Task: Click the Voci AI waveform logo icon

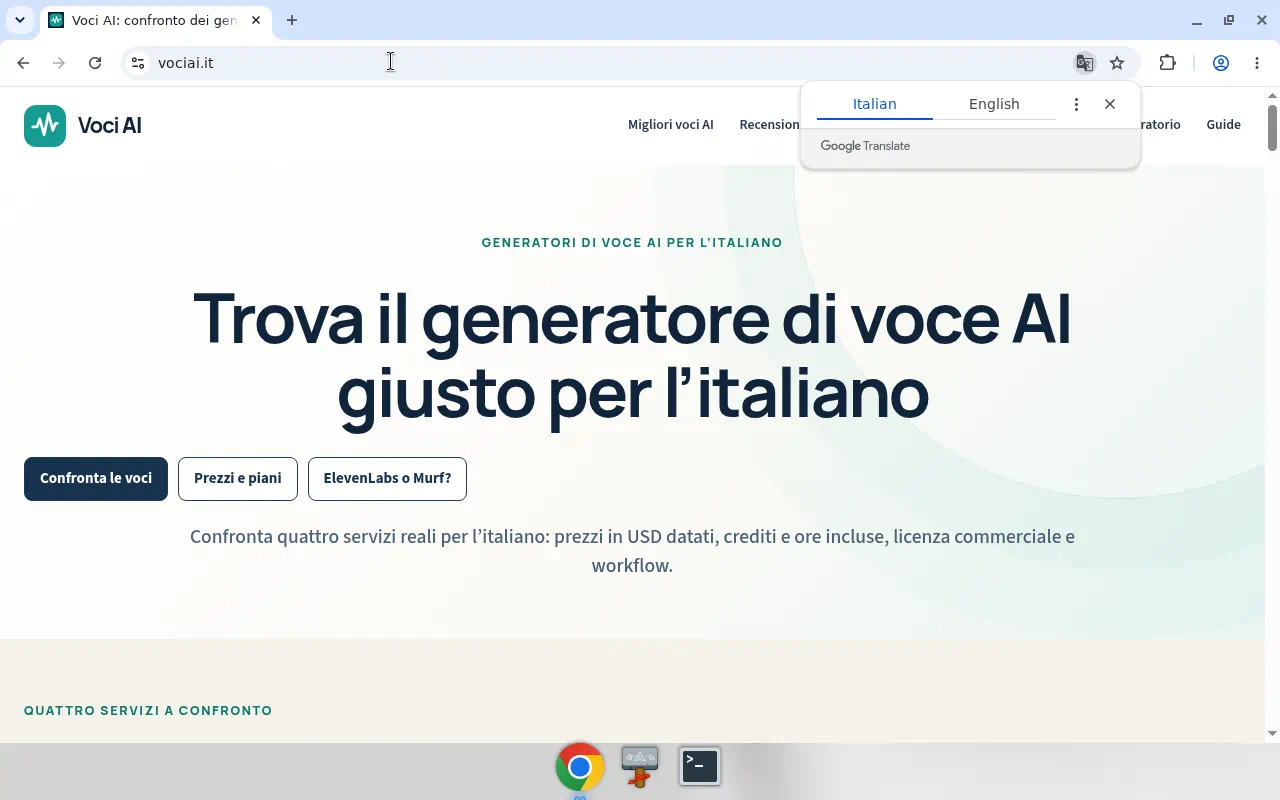Action: point(45,126)
